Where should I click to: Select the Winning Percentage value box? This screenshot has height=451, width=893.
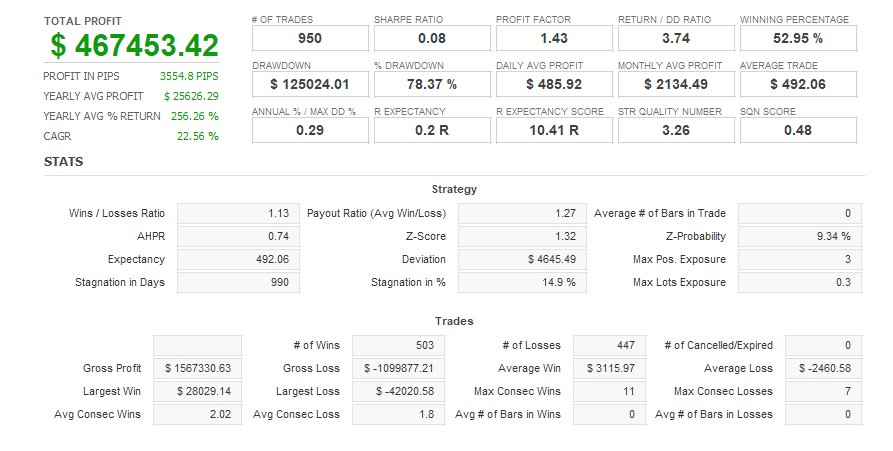click(798, 39)
